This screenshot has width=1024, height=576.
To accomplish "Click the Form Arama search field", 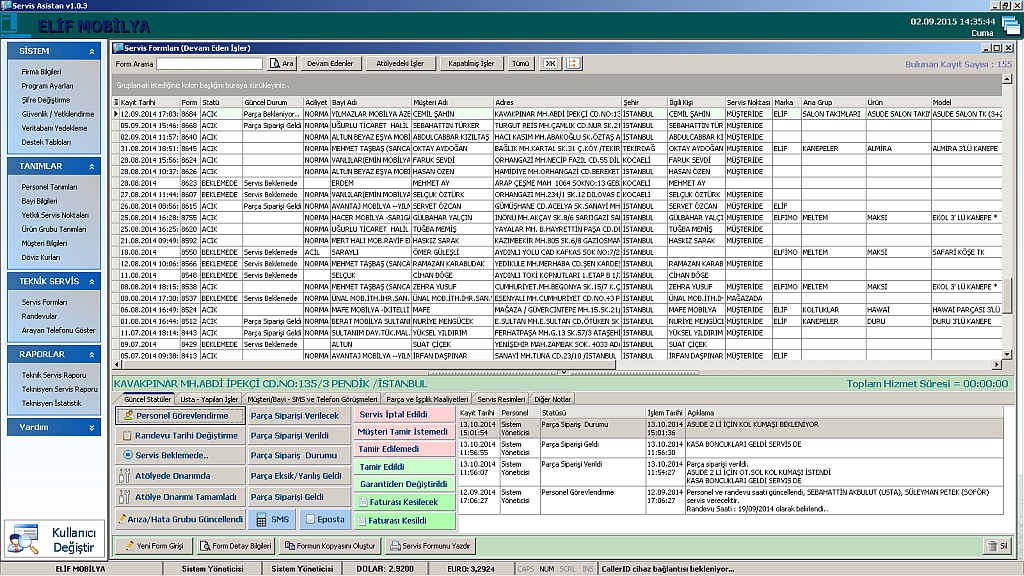I will [210, 63].
